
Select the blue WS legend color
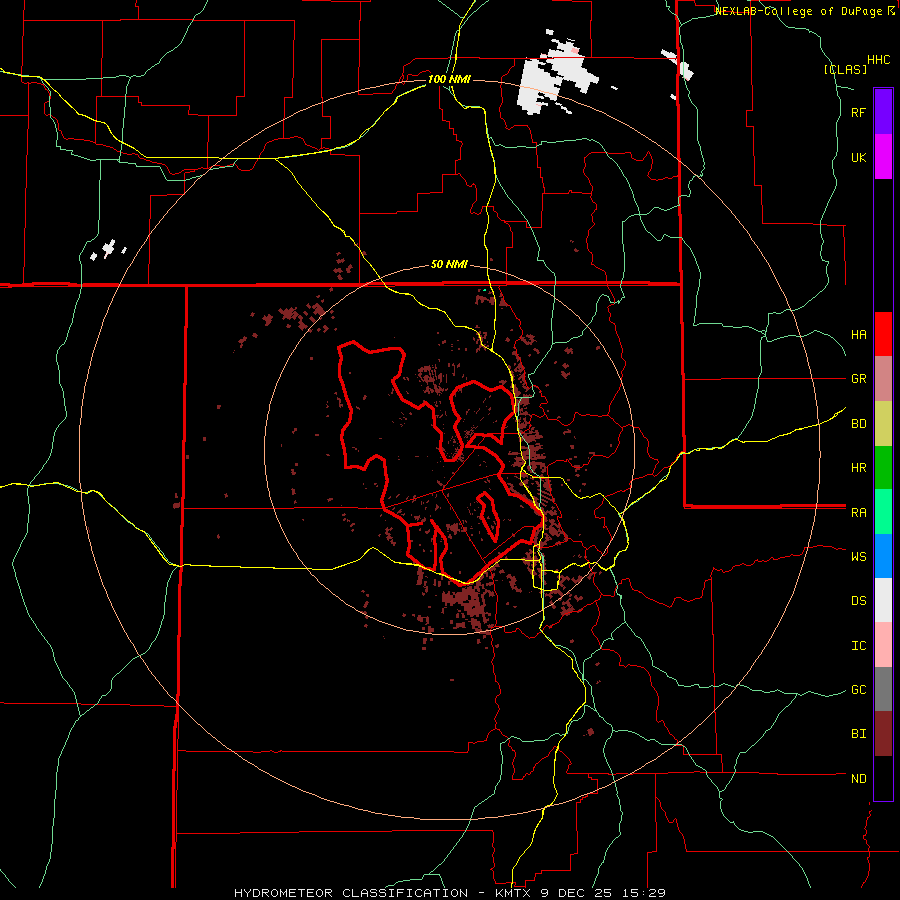(883, 556)
